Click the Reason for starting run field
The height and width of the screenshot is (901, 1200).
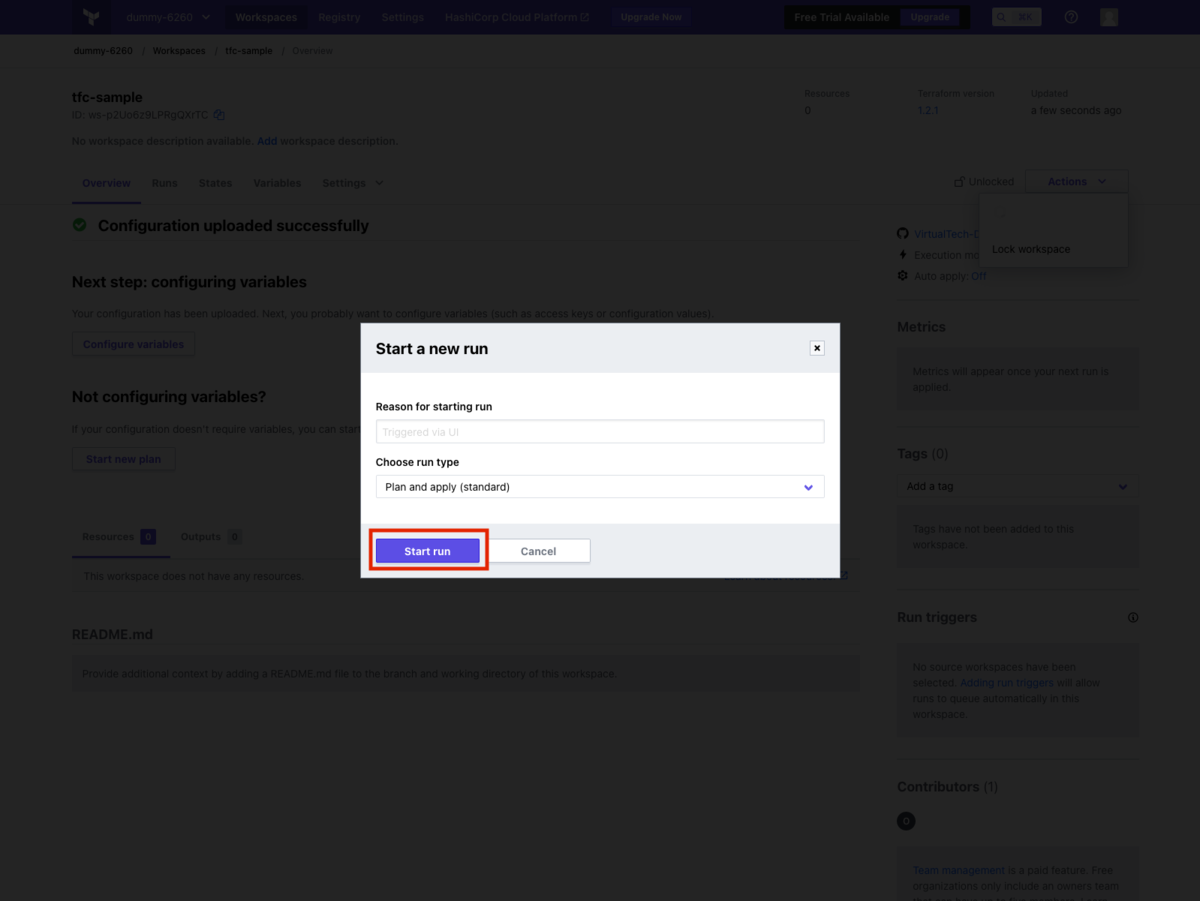[x=600, y=432]
